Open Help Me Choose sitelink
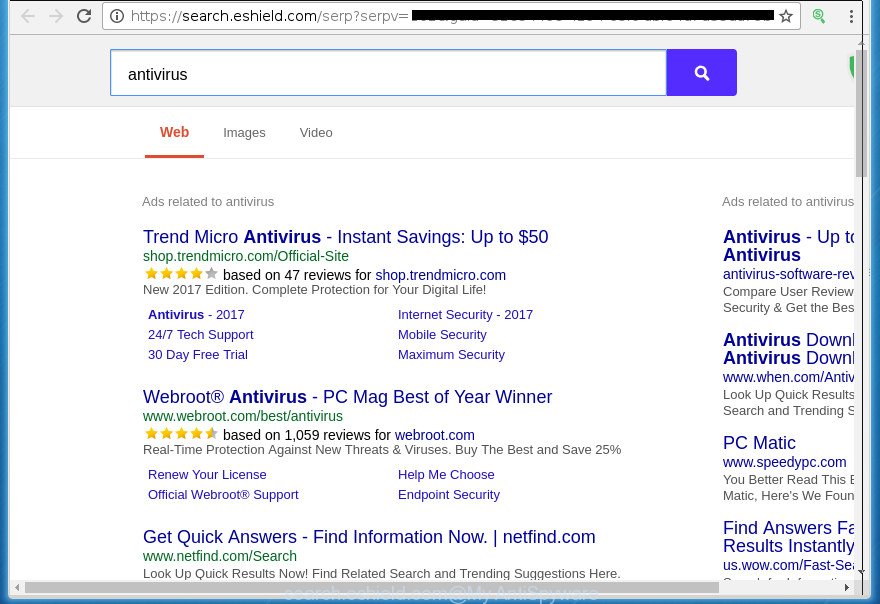880x604 pixels. (x=446, y=475)
